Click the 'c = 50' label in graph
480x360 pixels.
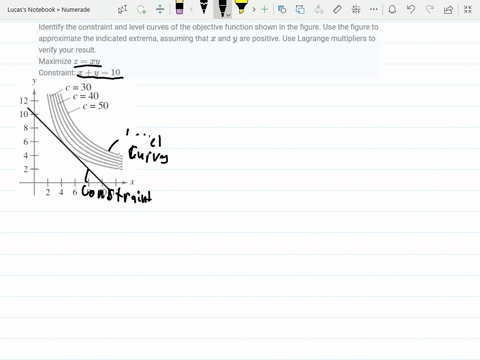click(95, 106)
